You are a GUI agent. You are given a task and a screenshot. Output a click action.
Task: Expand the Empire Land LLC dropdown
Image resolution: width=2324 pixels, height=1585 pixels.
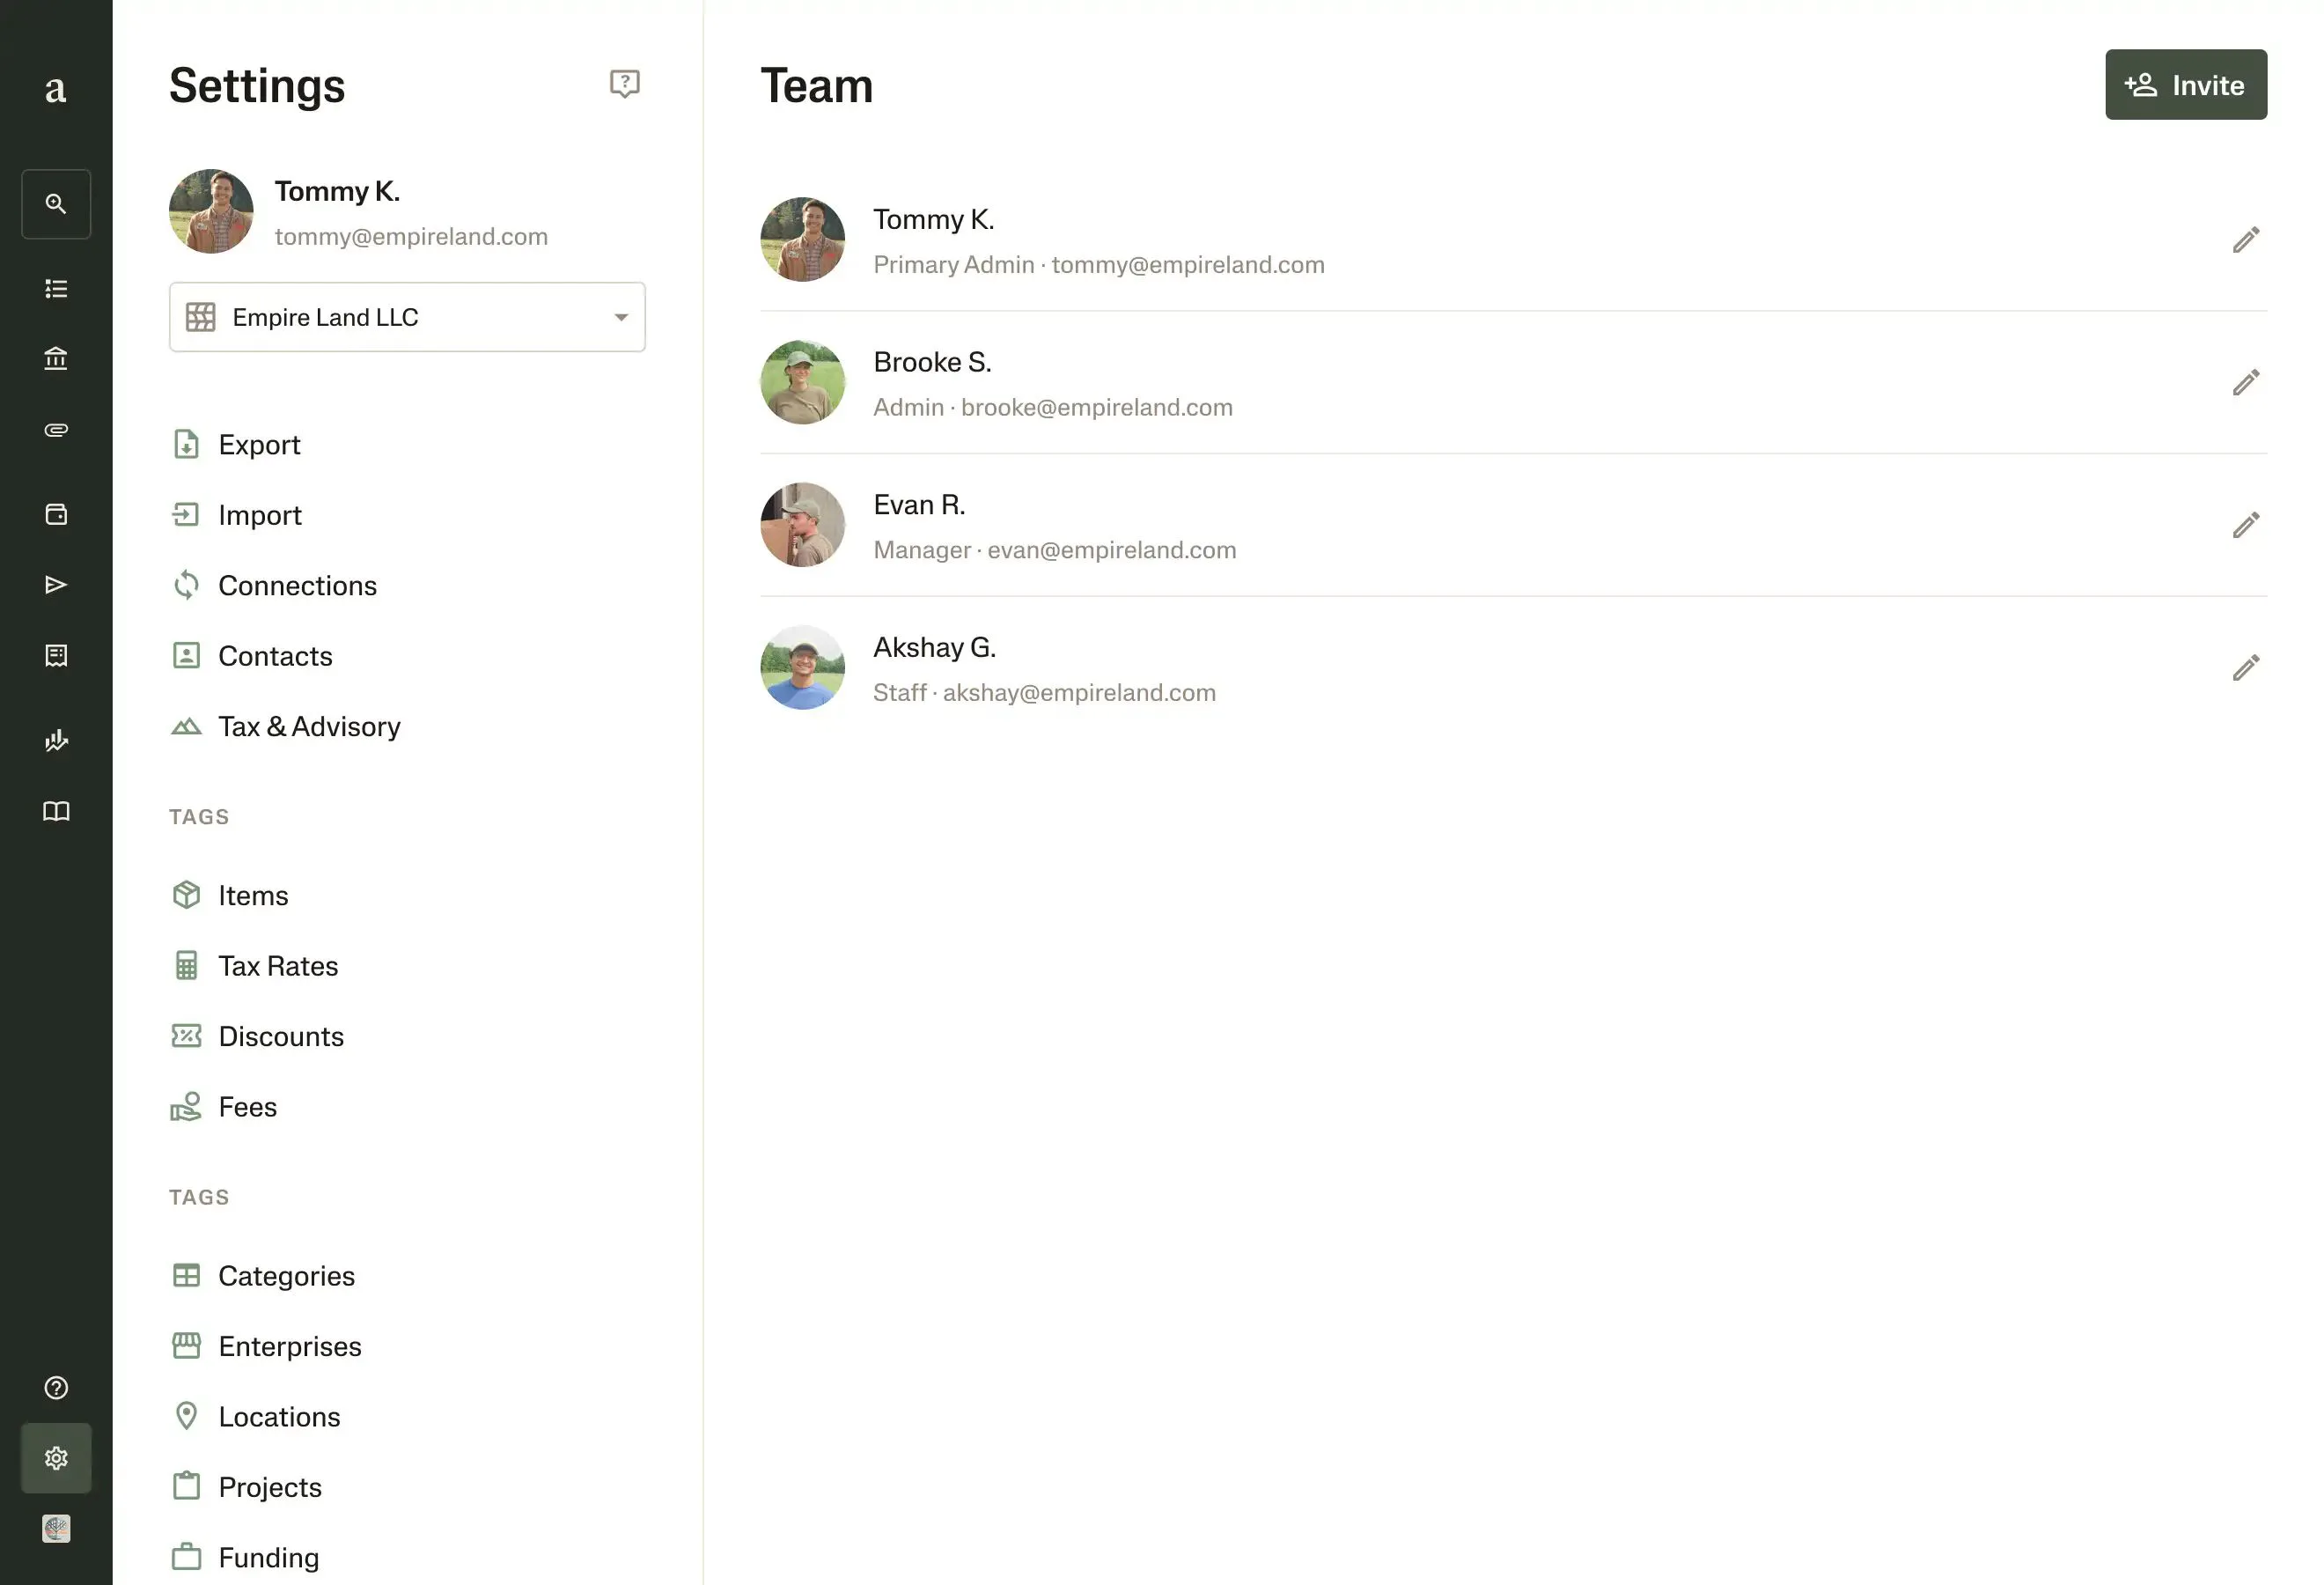coord(407,317)
